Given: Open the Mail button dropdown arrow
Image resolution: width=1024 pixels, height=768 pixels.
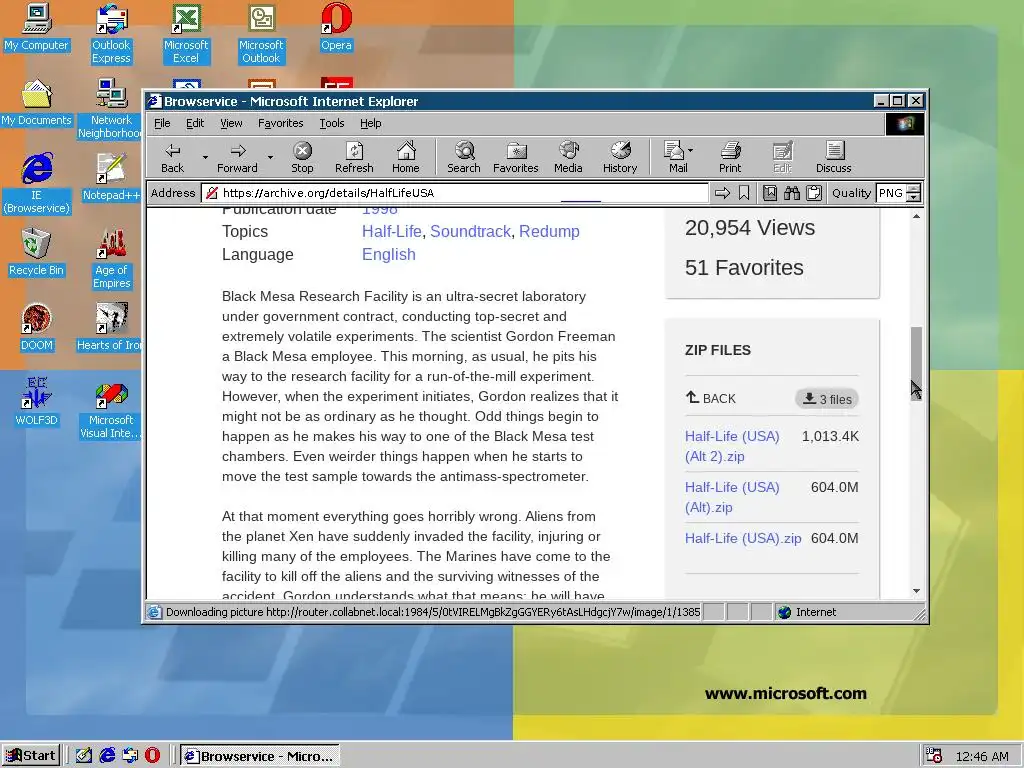Looking at the screenshot, I should coord(690,151).
